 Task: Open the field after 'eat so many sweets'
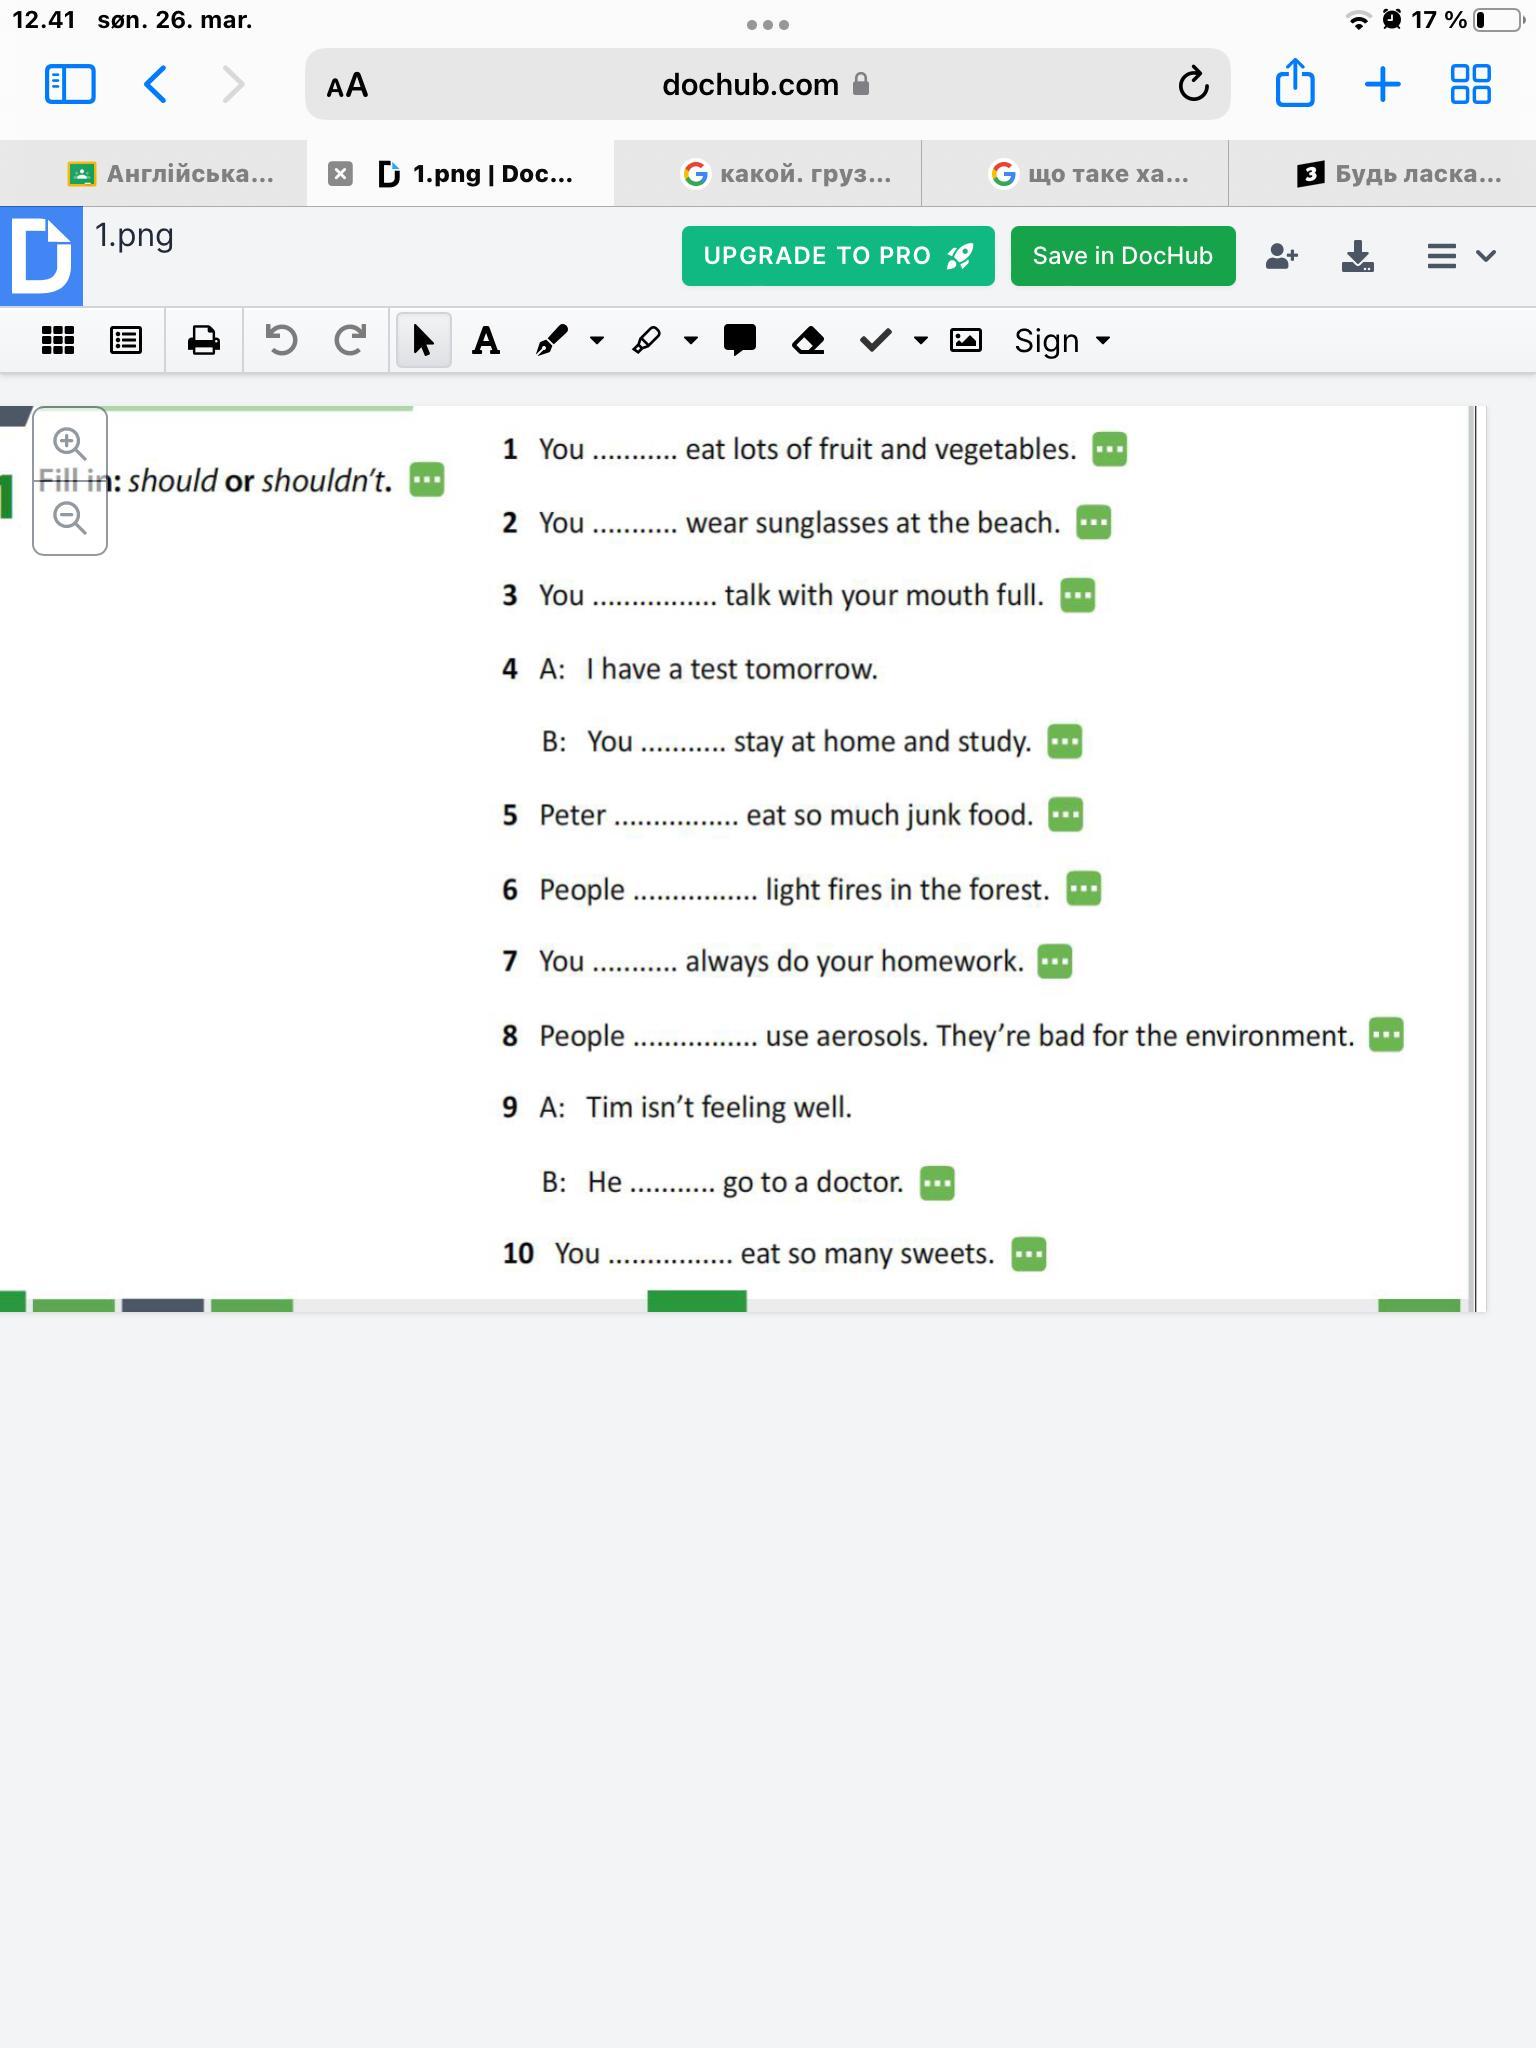click(x=1029, y=1254)
